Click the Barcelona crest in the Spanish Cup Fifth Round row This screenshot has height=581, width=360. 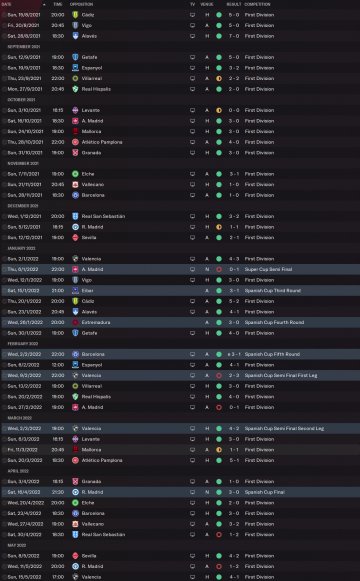pos(75,354)
